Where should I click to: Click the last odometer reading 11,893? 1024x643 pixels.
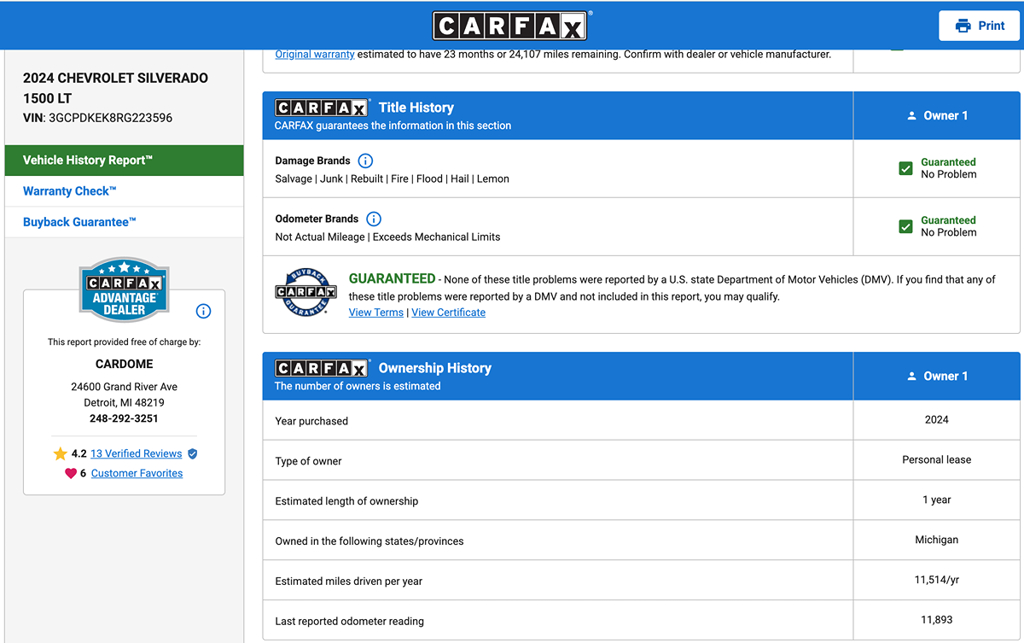(936, 619)
